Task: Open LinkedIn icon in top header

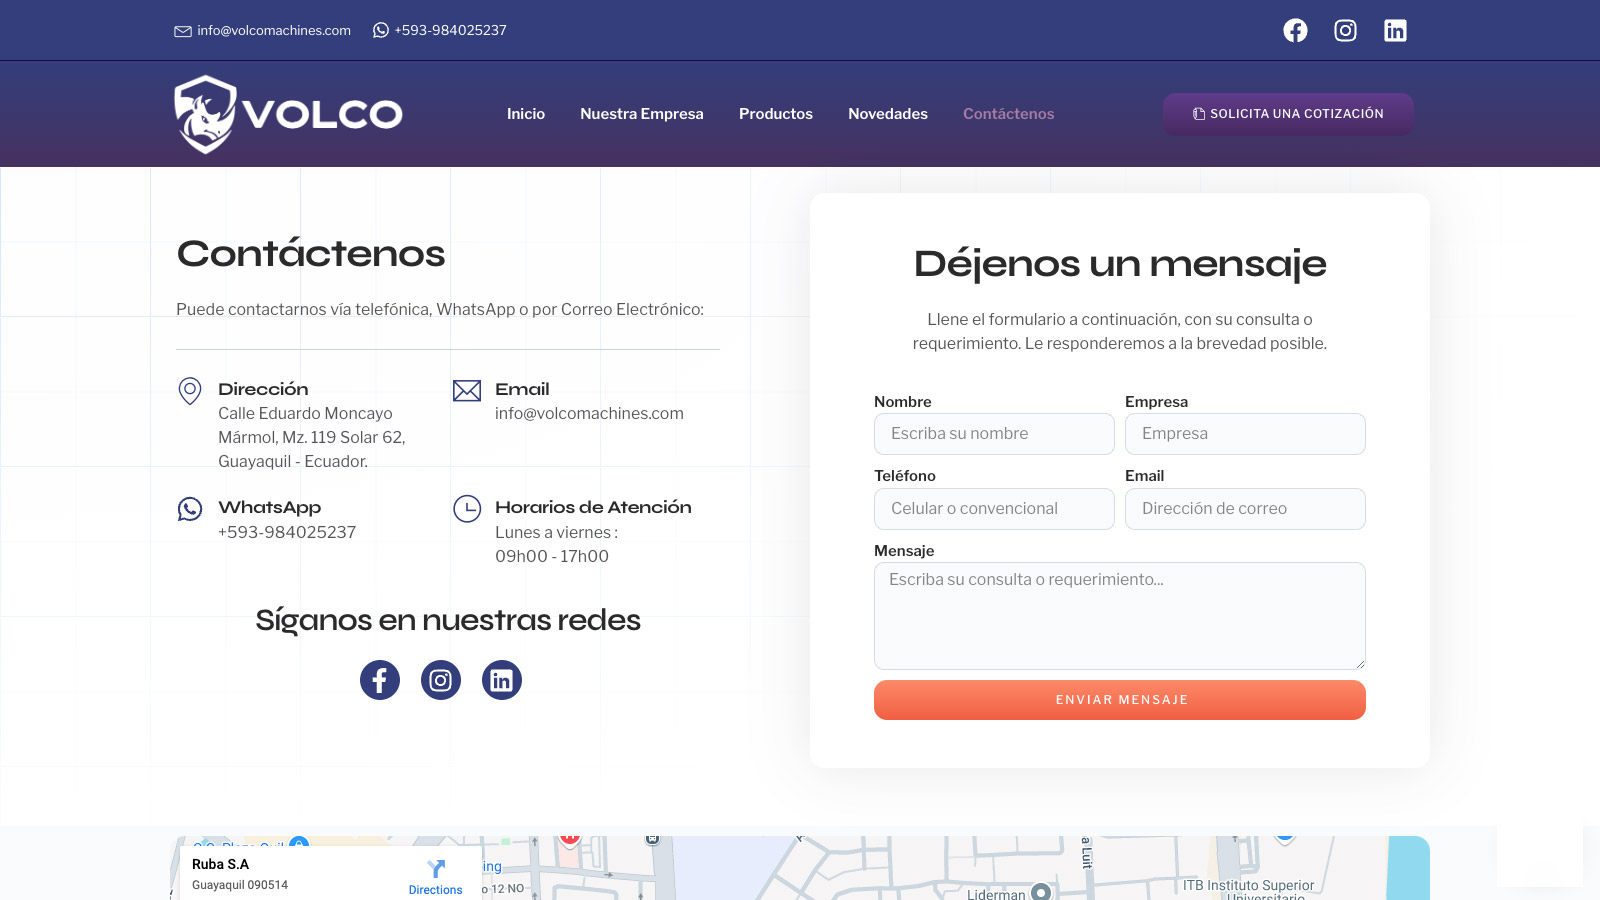Action: [1395, 31]
